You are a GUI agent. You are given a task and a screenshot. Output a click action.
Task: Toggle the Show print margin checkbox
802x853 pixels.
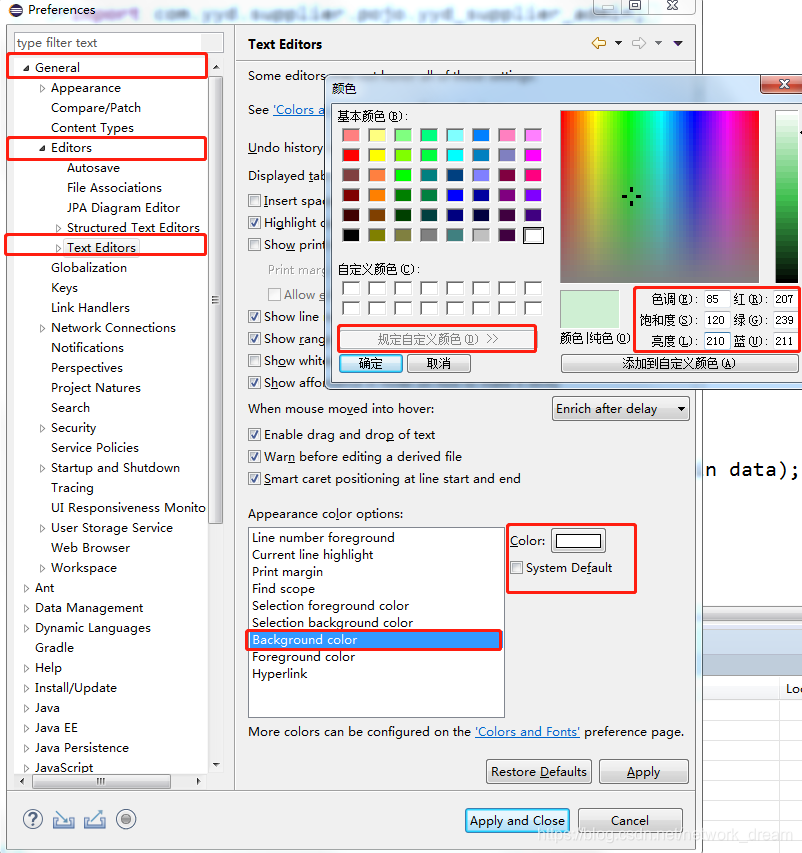coord(254,245)
